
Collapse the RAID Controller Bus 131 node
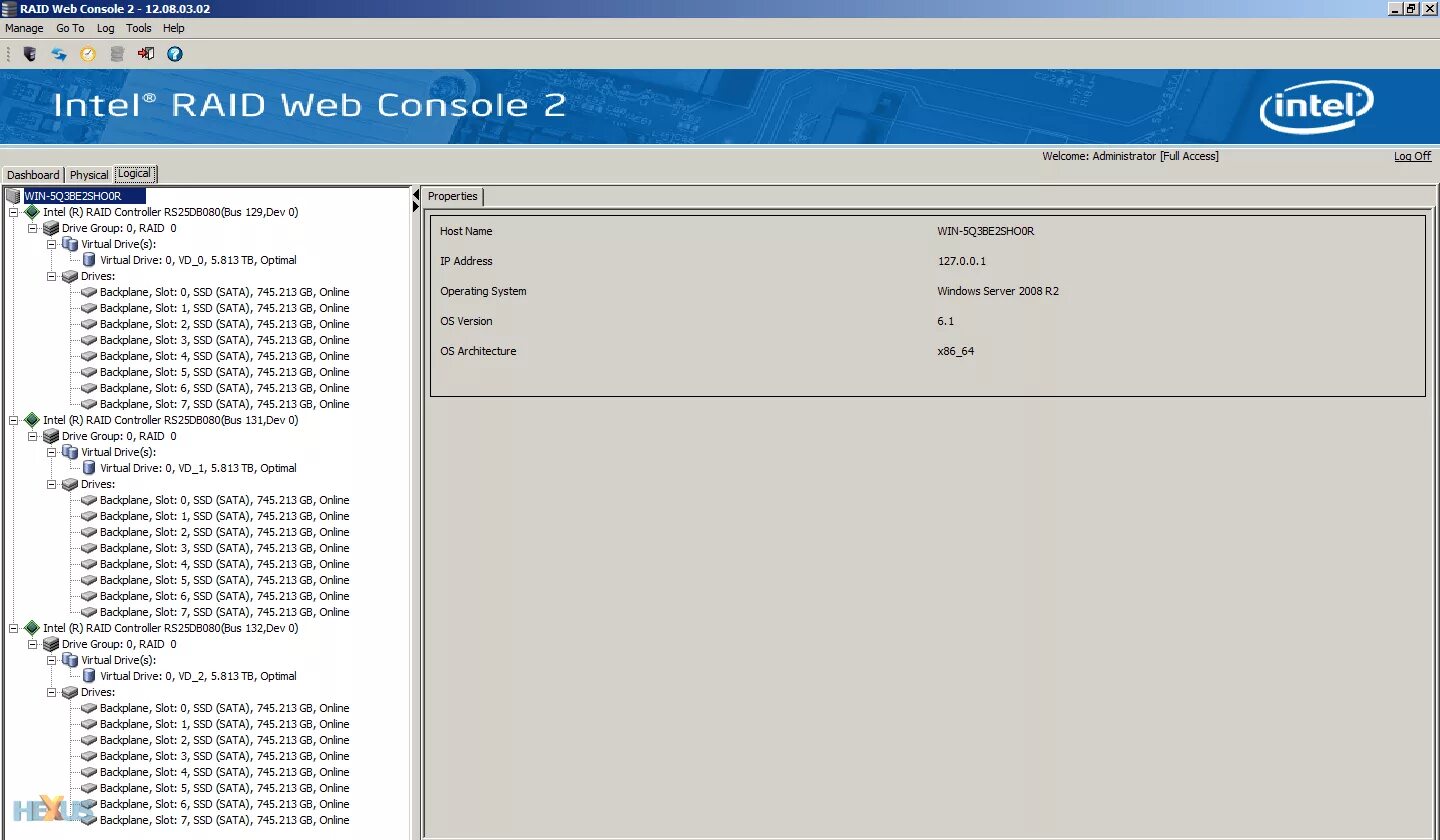14,420
